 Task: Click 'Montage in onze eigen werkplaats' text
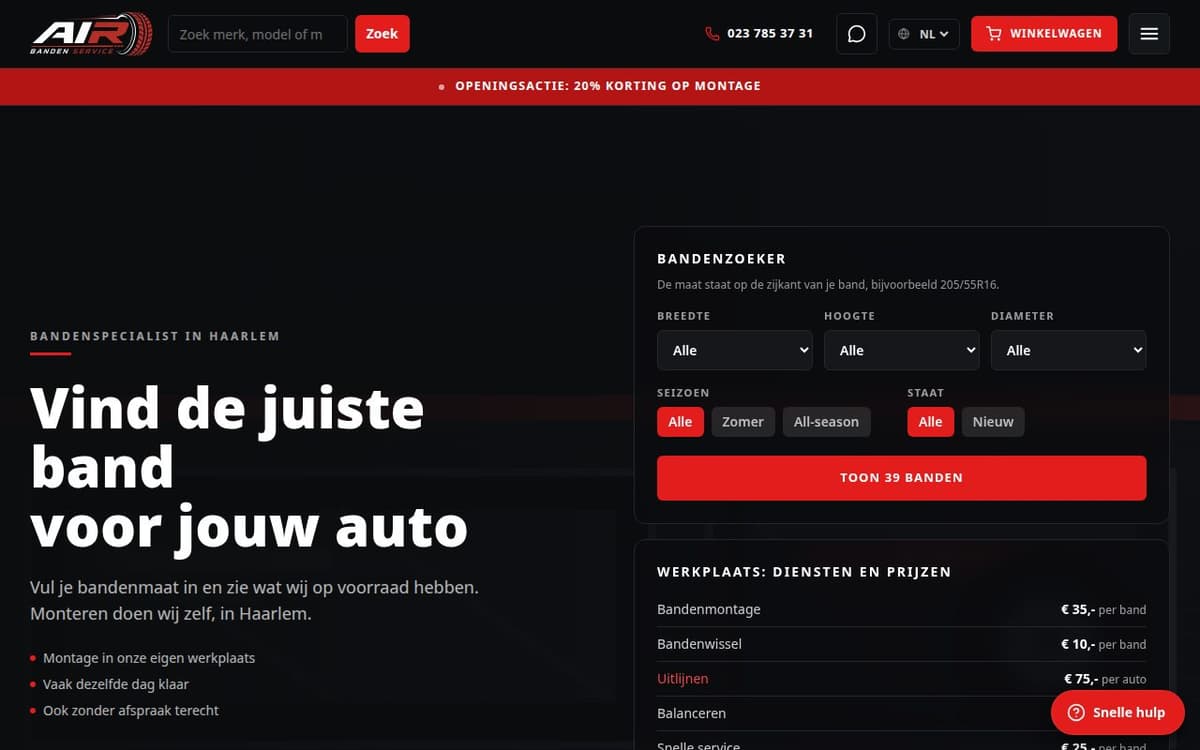(149, 658)
